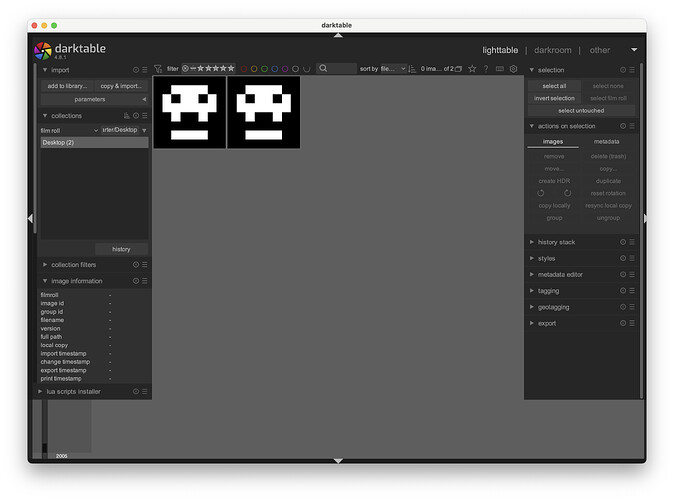Click copy & import button
This screenshot has width=674, height=500.
coord(121,86)
